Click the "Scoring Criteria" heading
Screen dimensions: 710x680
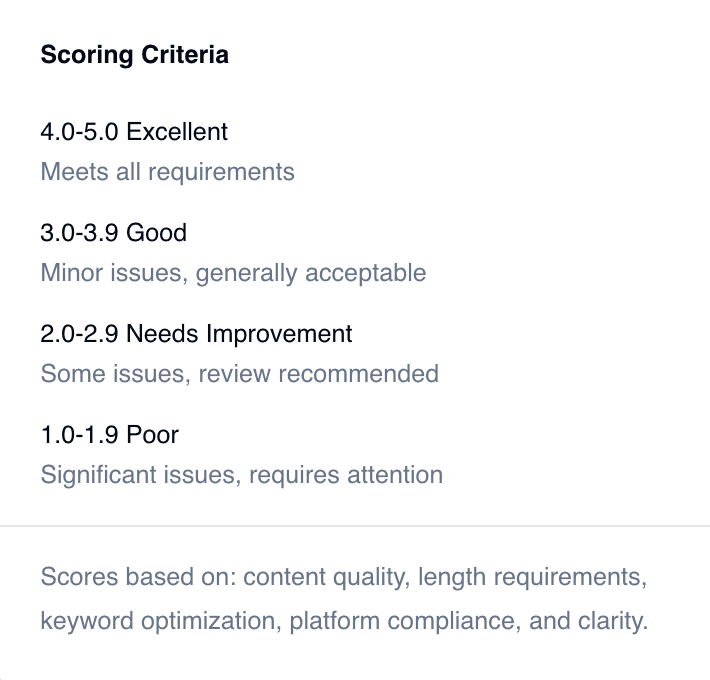coord(134,55)
